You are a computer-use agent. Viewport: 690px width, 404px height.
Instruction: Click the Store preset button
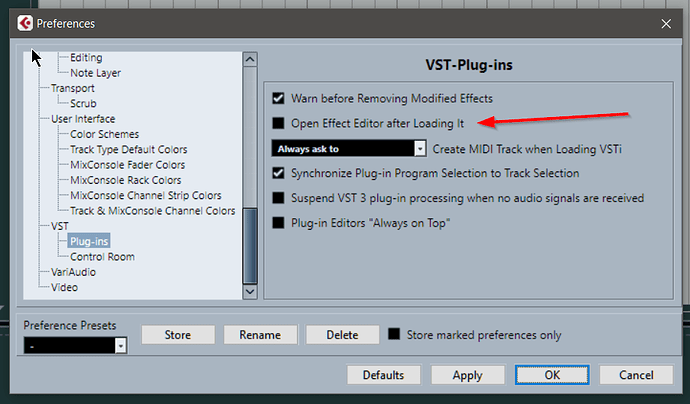pos(177,335)
